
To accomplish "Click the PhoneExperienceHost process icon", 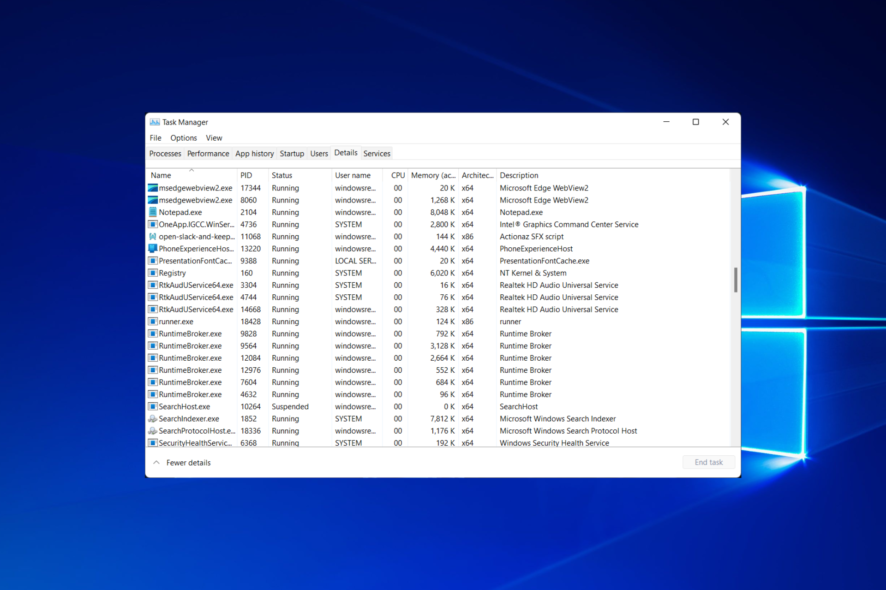I will coord(153,248).
